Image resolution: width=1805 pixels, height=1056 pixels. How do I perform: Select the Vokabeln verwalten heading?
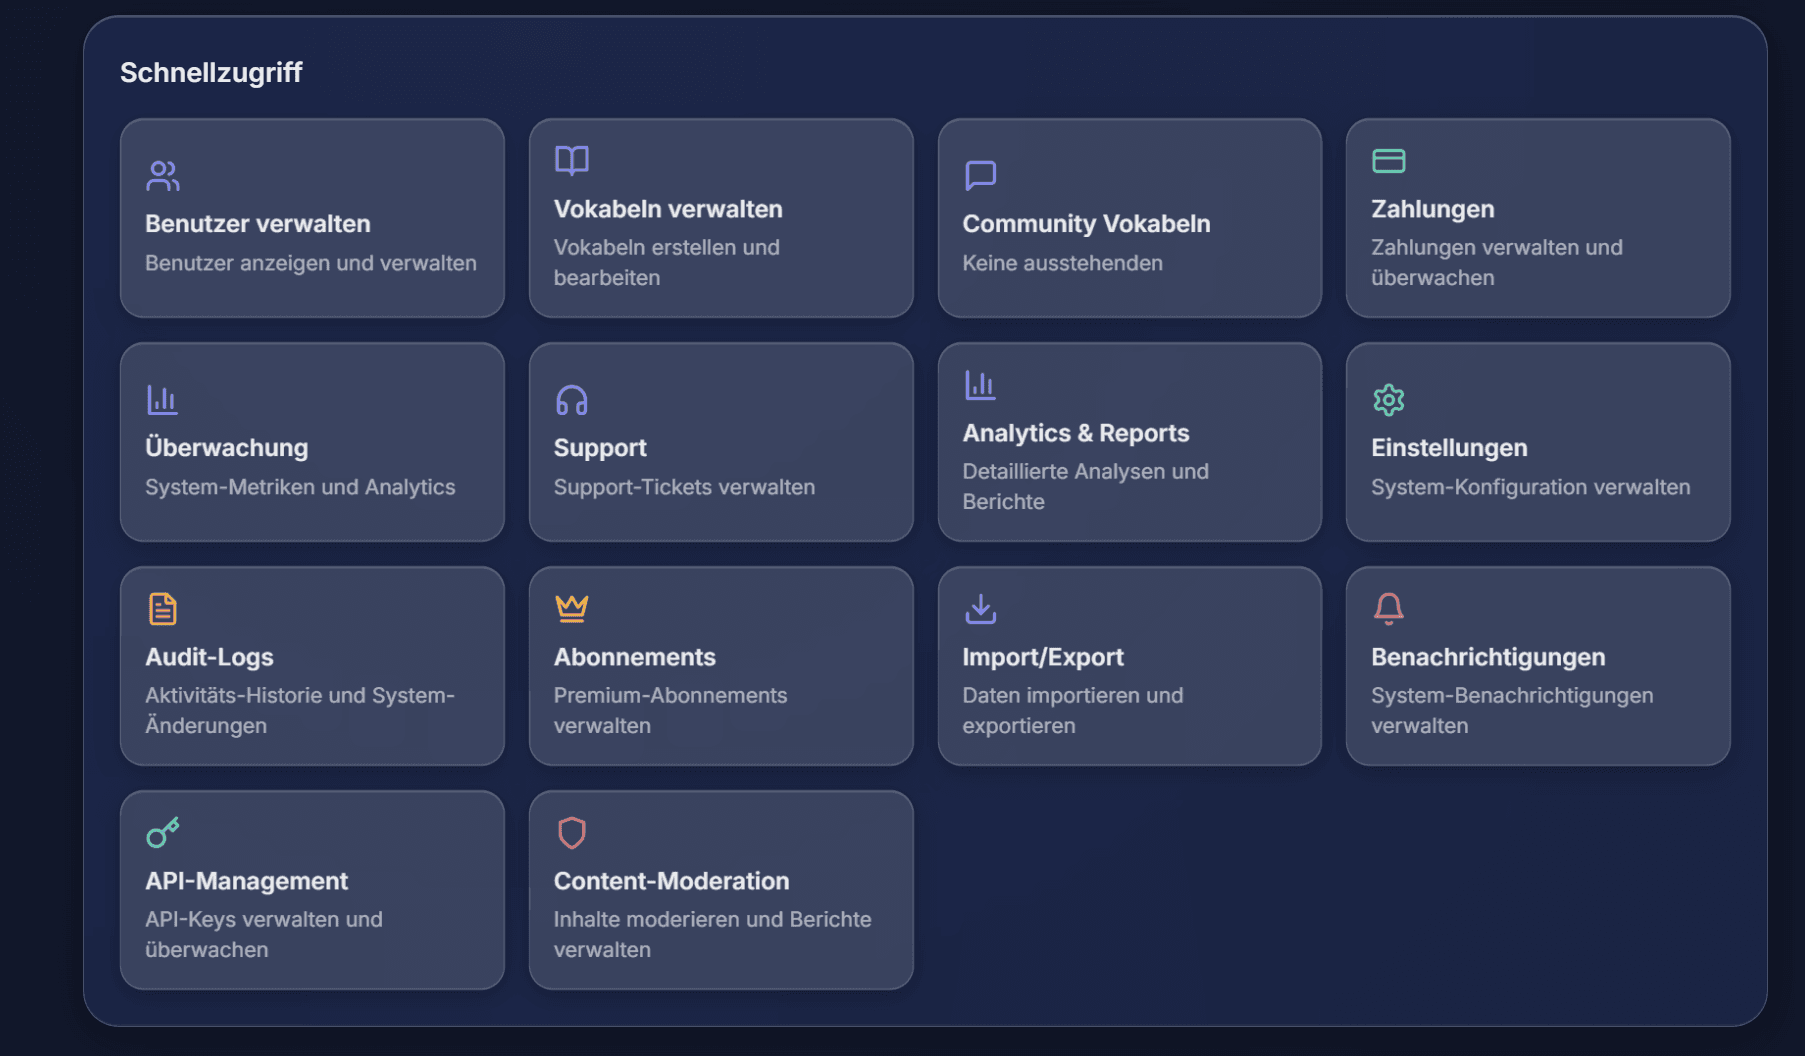(667, 209)
